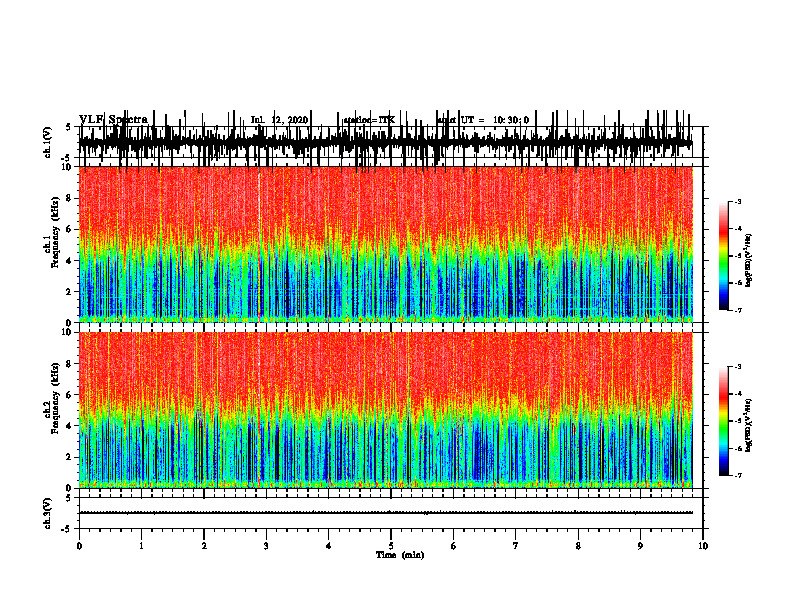This screenshot has height=612, width=792.
Task: Click the ch.2 color bar log(PSD) unit label
Action: pyautogui.click(x=749, y=424)
